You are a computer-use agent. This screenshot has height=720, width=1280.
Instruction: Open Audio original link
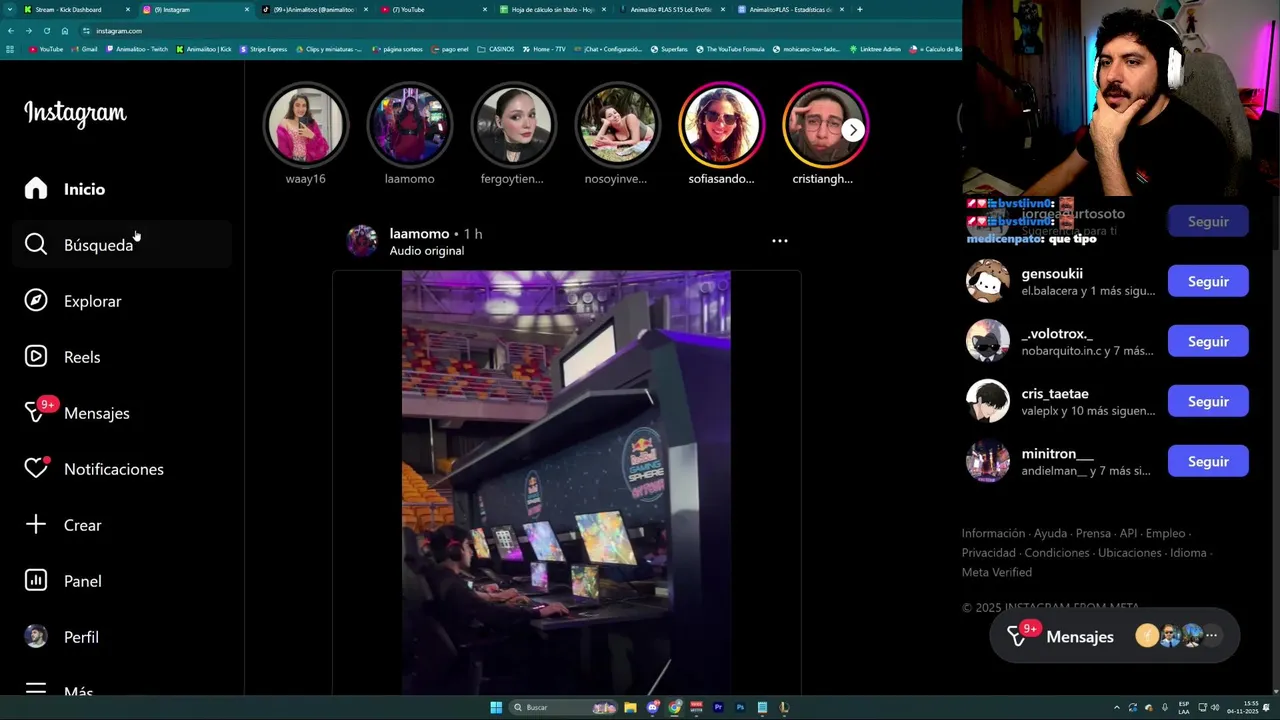tap(426, 251)
